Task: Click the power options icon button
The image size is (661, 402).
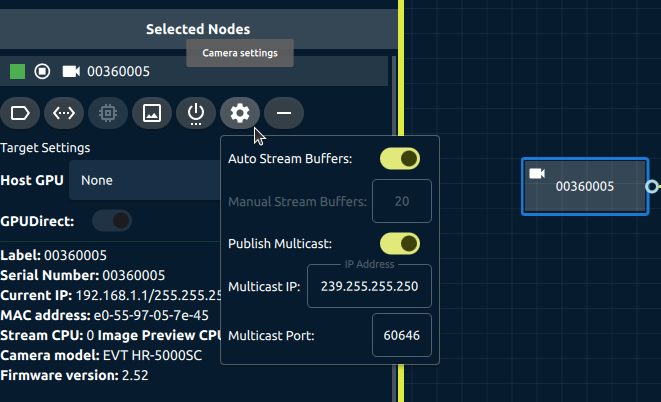Action: point(196,113)
